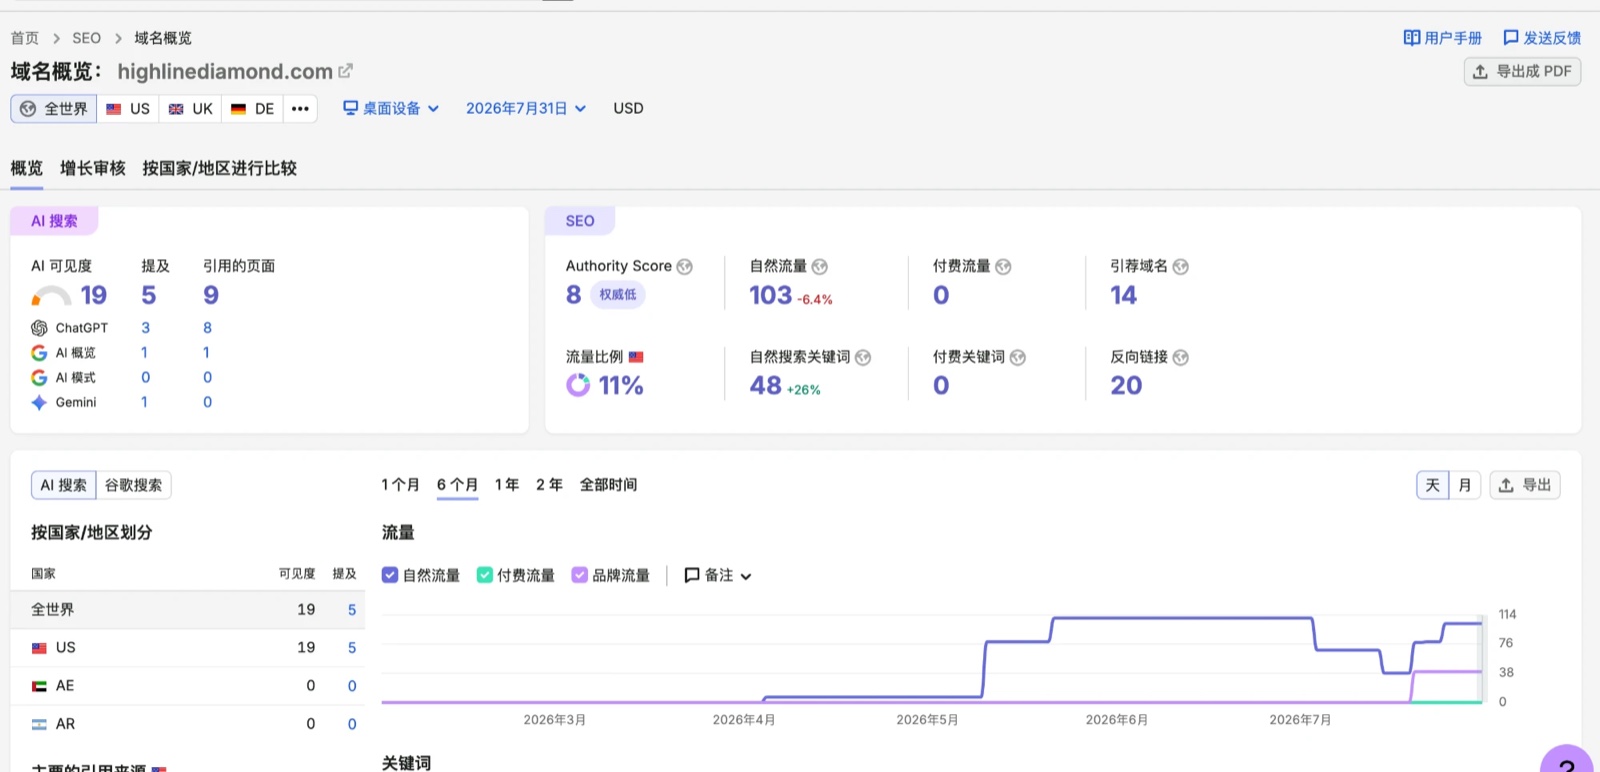Screen dimensions: 1600x772
Task: Select 全部时间 time range
Action: point(609,485)
